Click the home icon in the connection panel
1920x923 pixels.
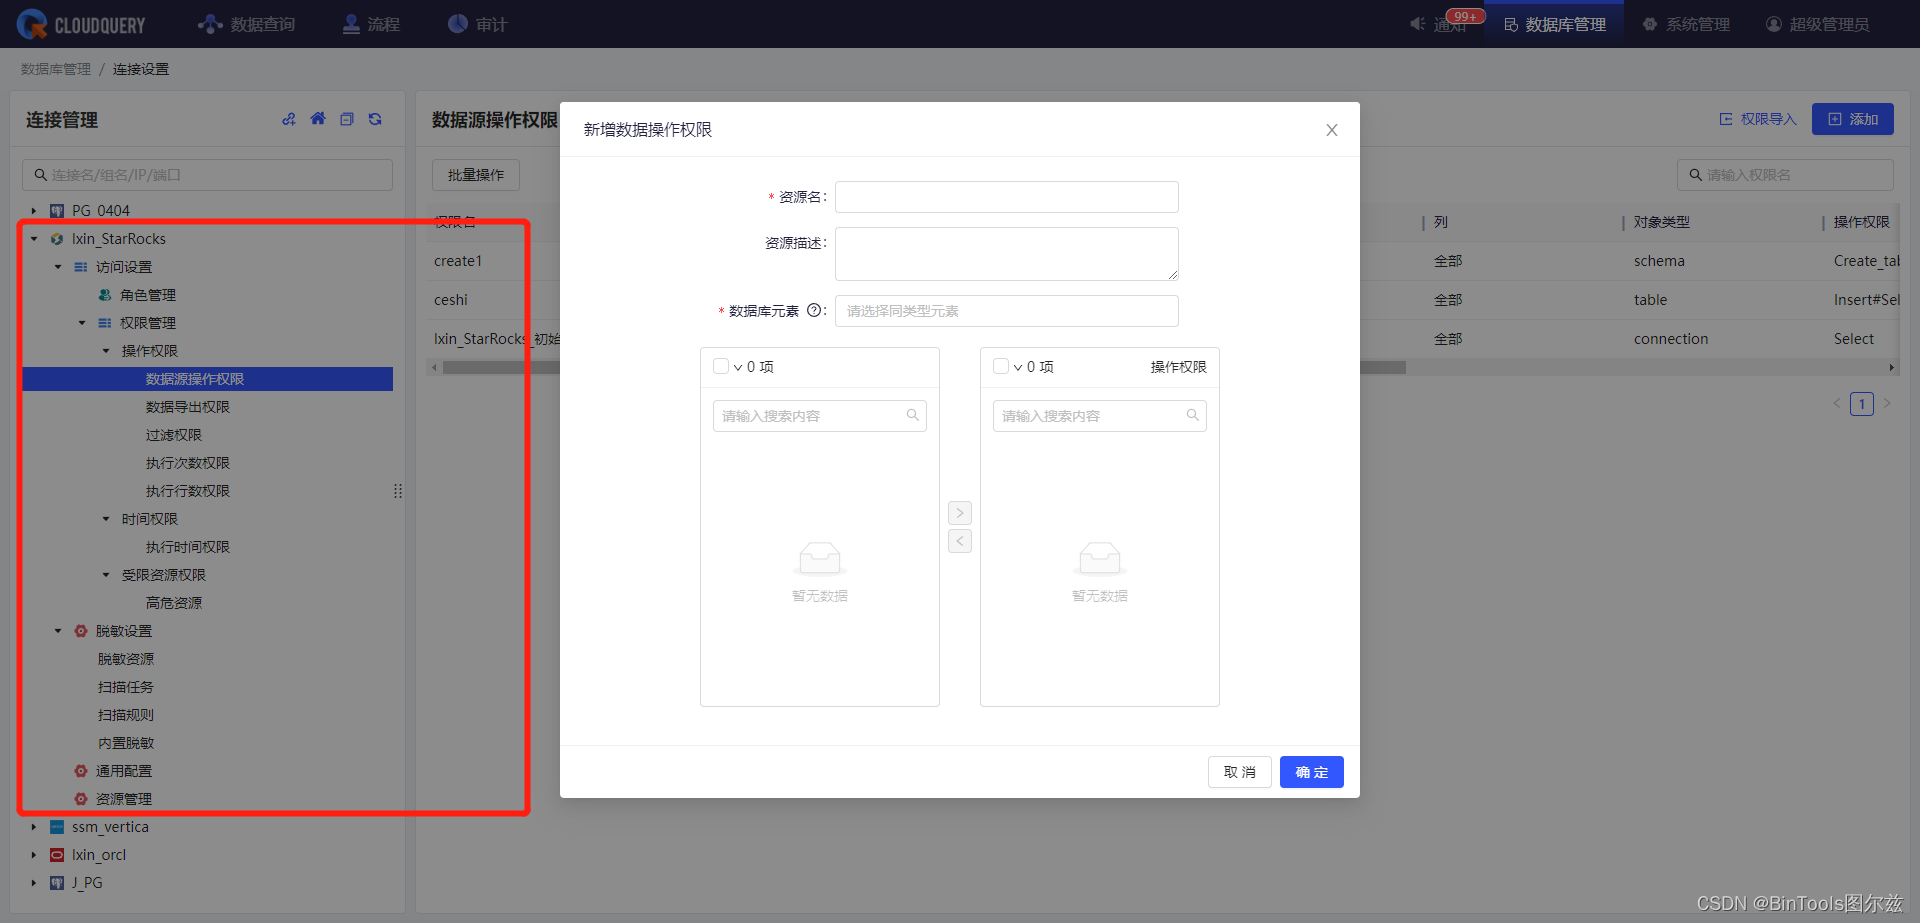(318, 119)
